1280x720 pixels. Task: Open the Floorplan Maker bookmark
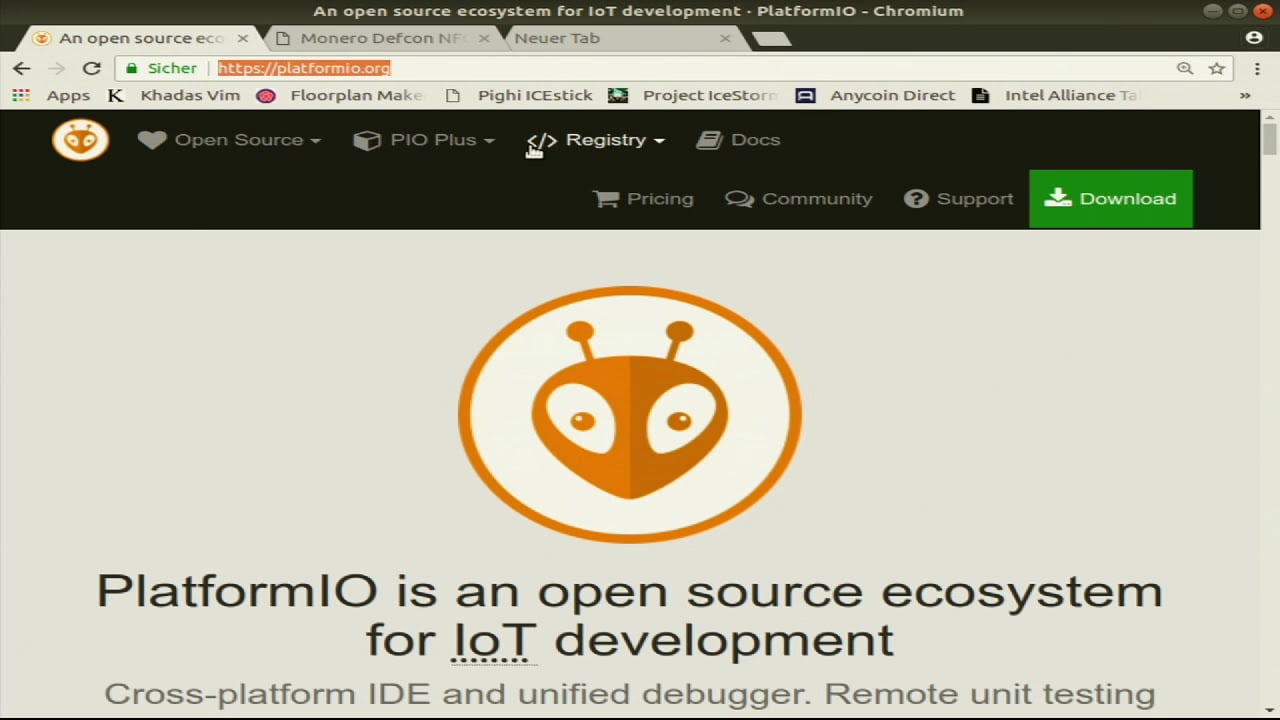pyautogui.click(x=340, y=95)
